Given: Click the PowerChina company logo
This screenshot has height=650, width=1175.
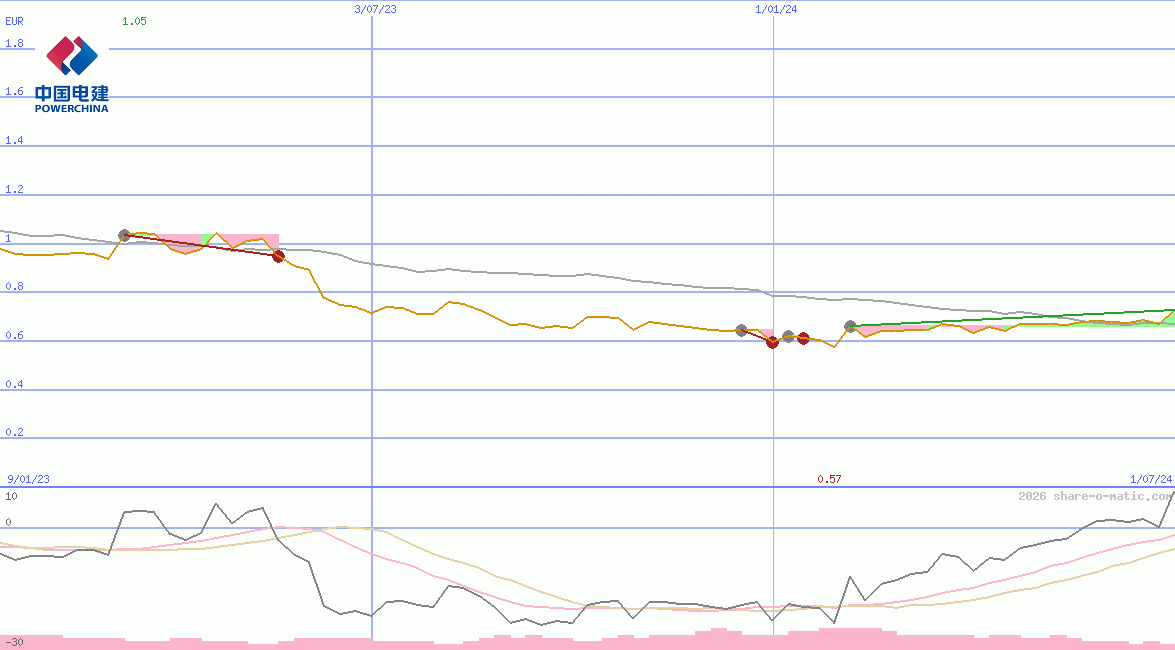Looking at the screenshot, I should tap(72, 73).
